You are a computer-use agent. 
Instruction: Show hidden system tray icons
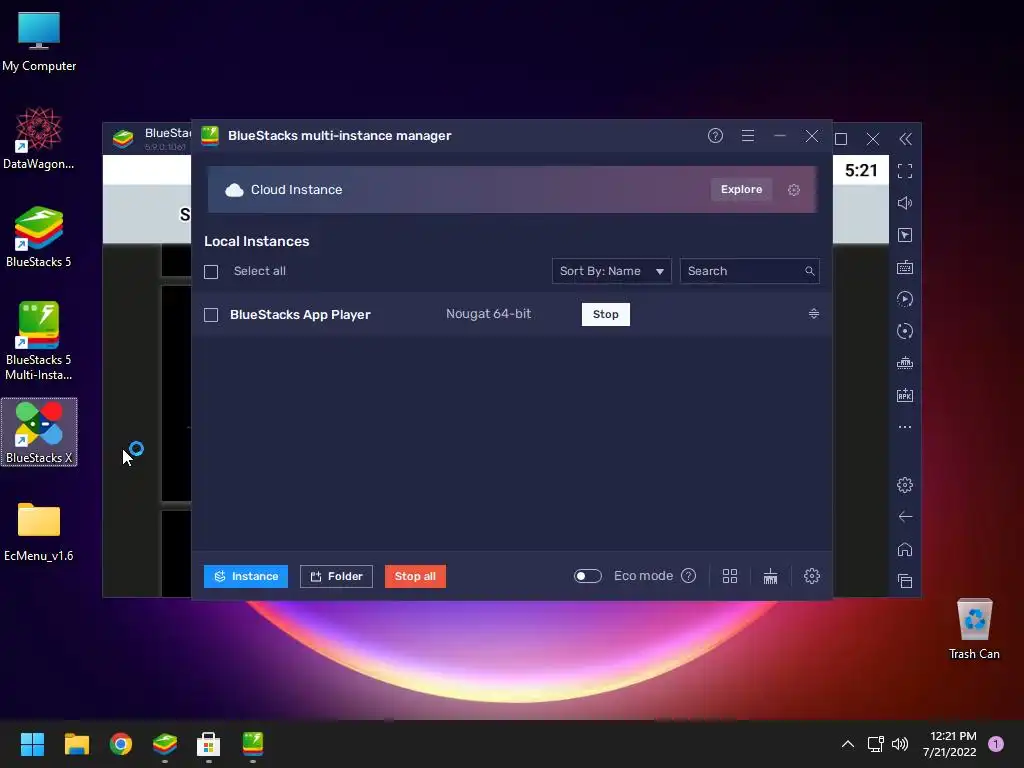pyautogui.click(x=848, y=744)
